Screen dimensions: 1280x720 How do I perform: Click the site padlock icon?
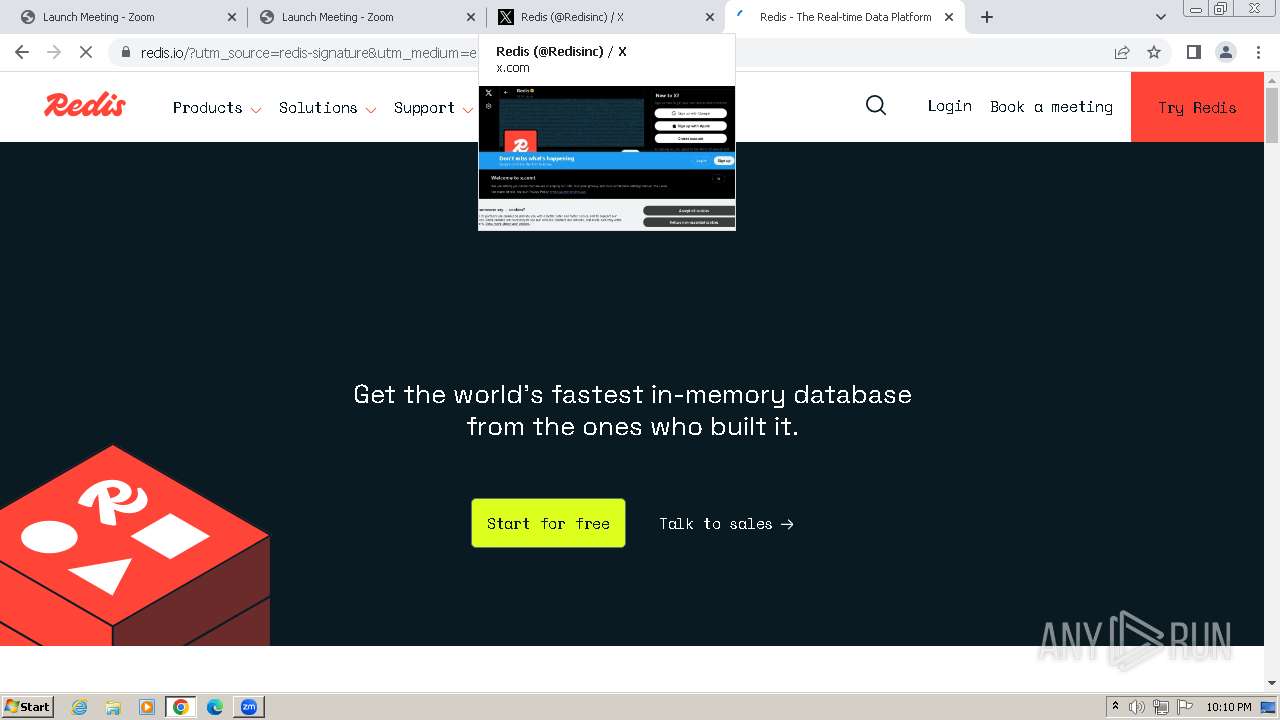[x=124, y=52]
